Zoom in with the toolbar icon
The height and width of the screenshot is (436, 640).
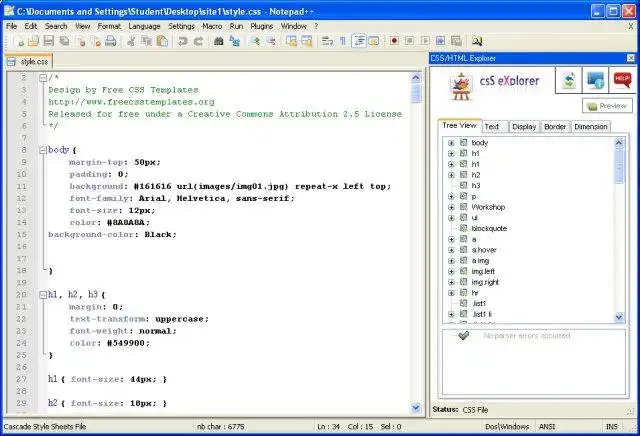pos(256,41)
